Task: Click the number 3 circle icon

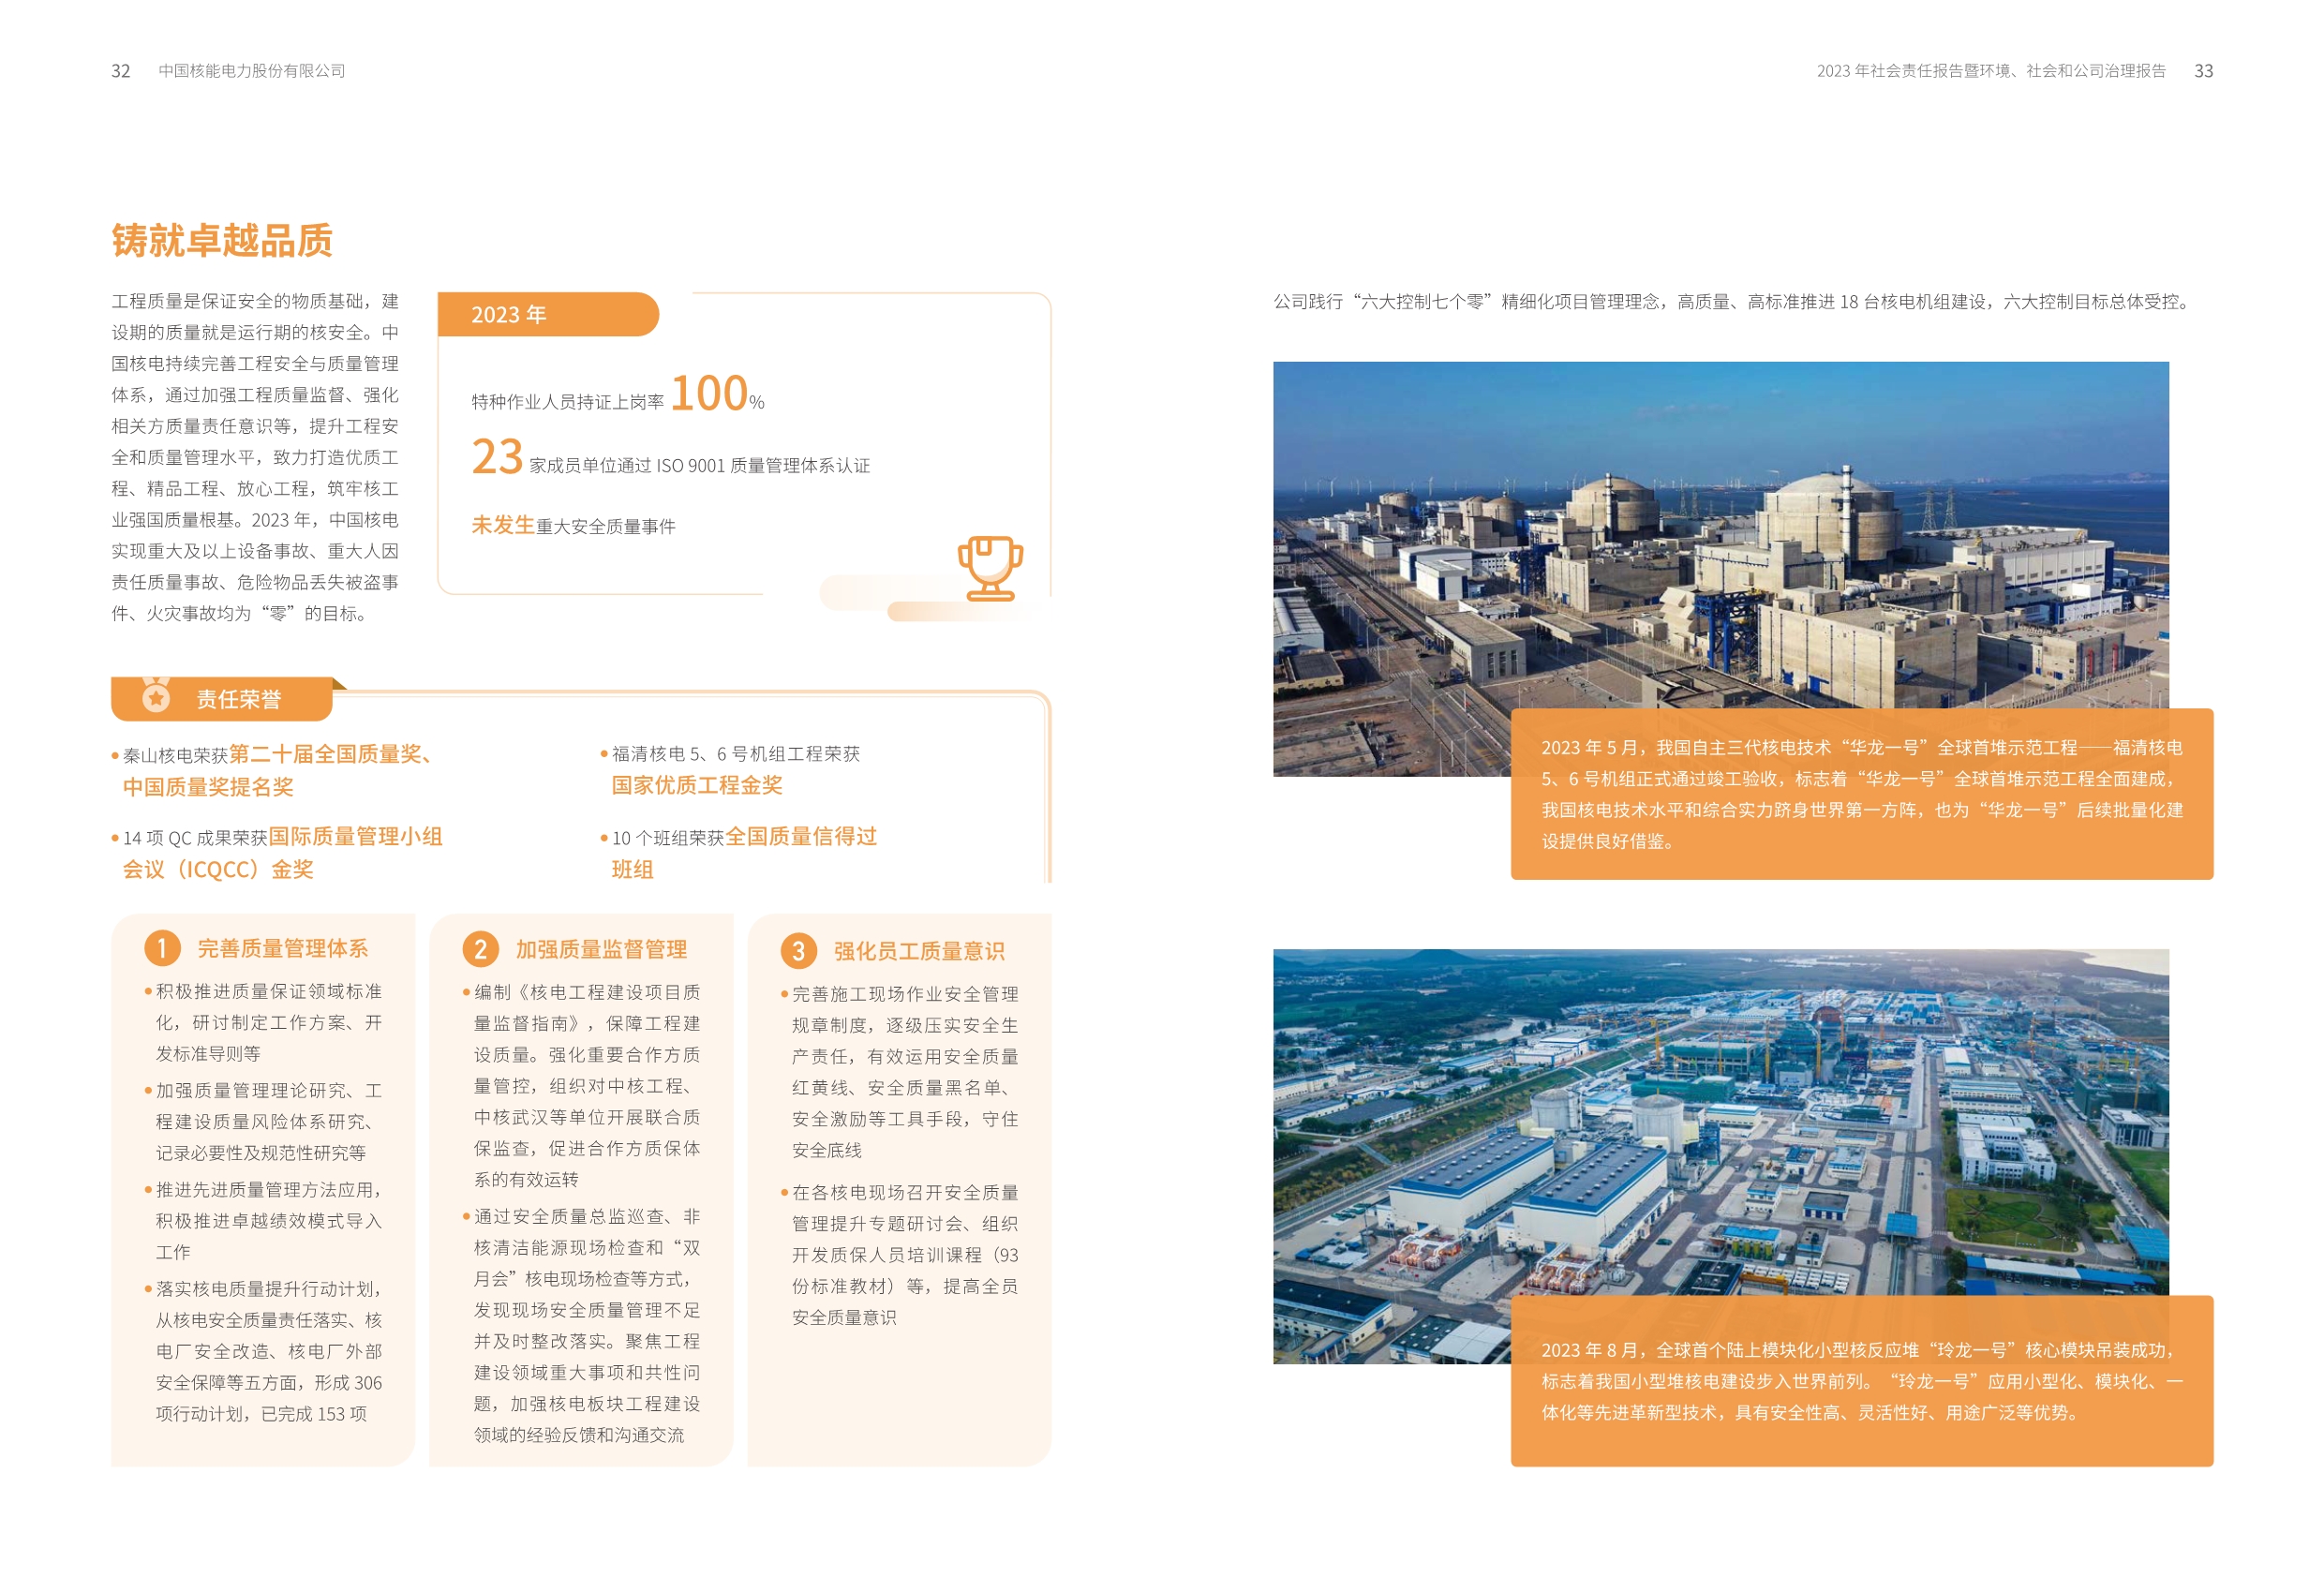Action: pyautogui.click(x=798, y=951)
